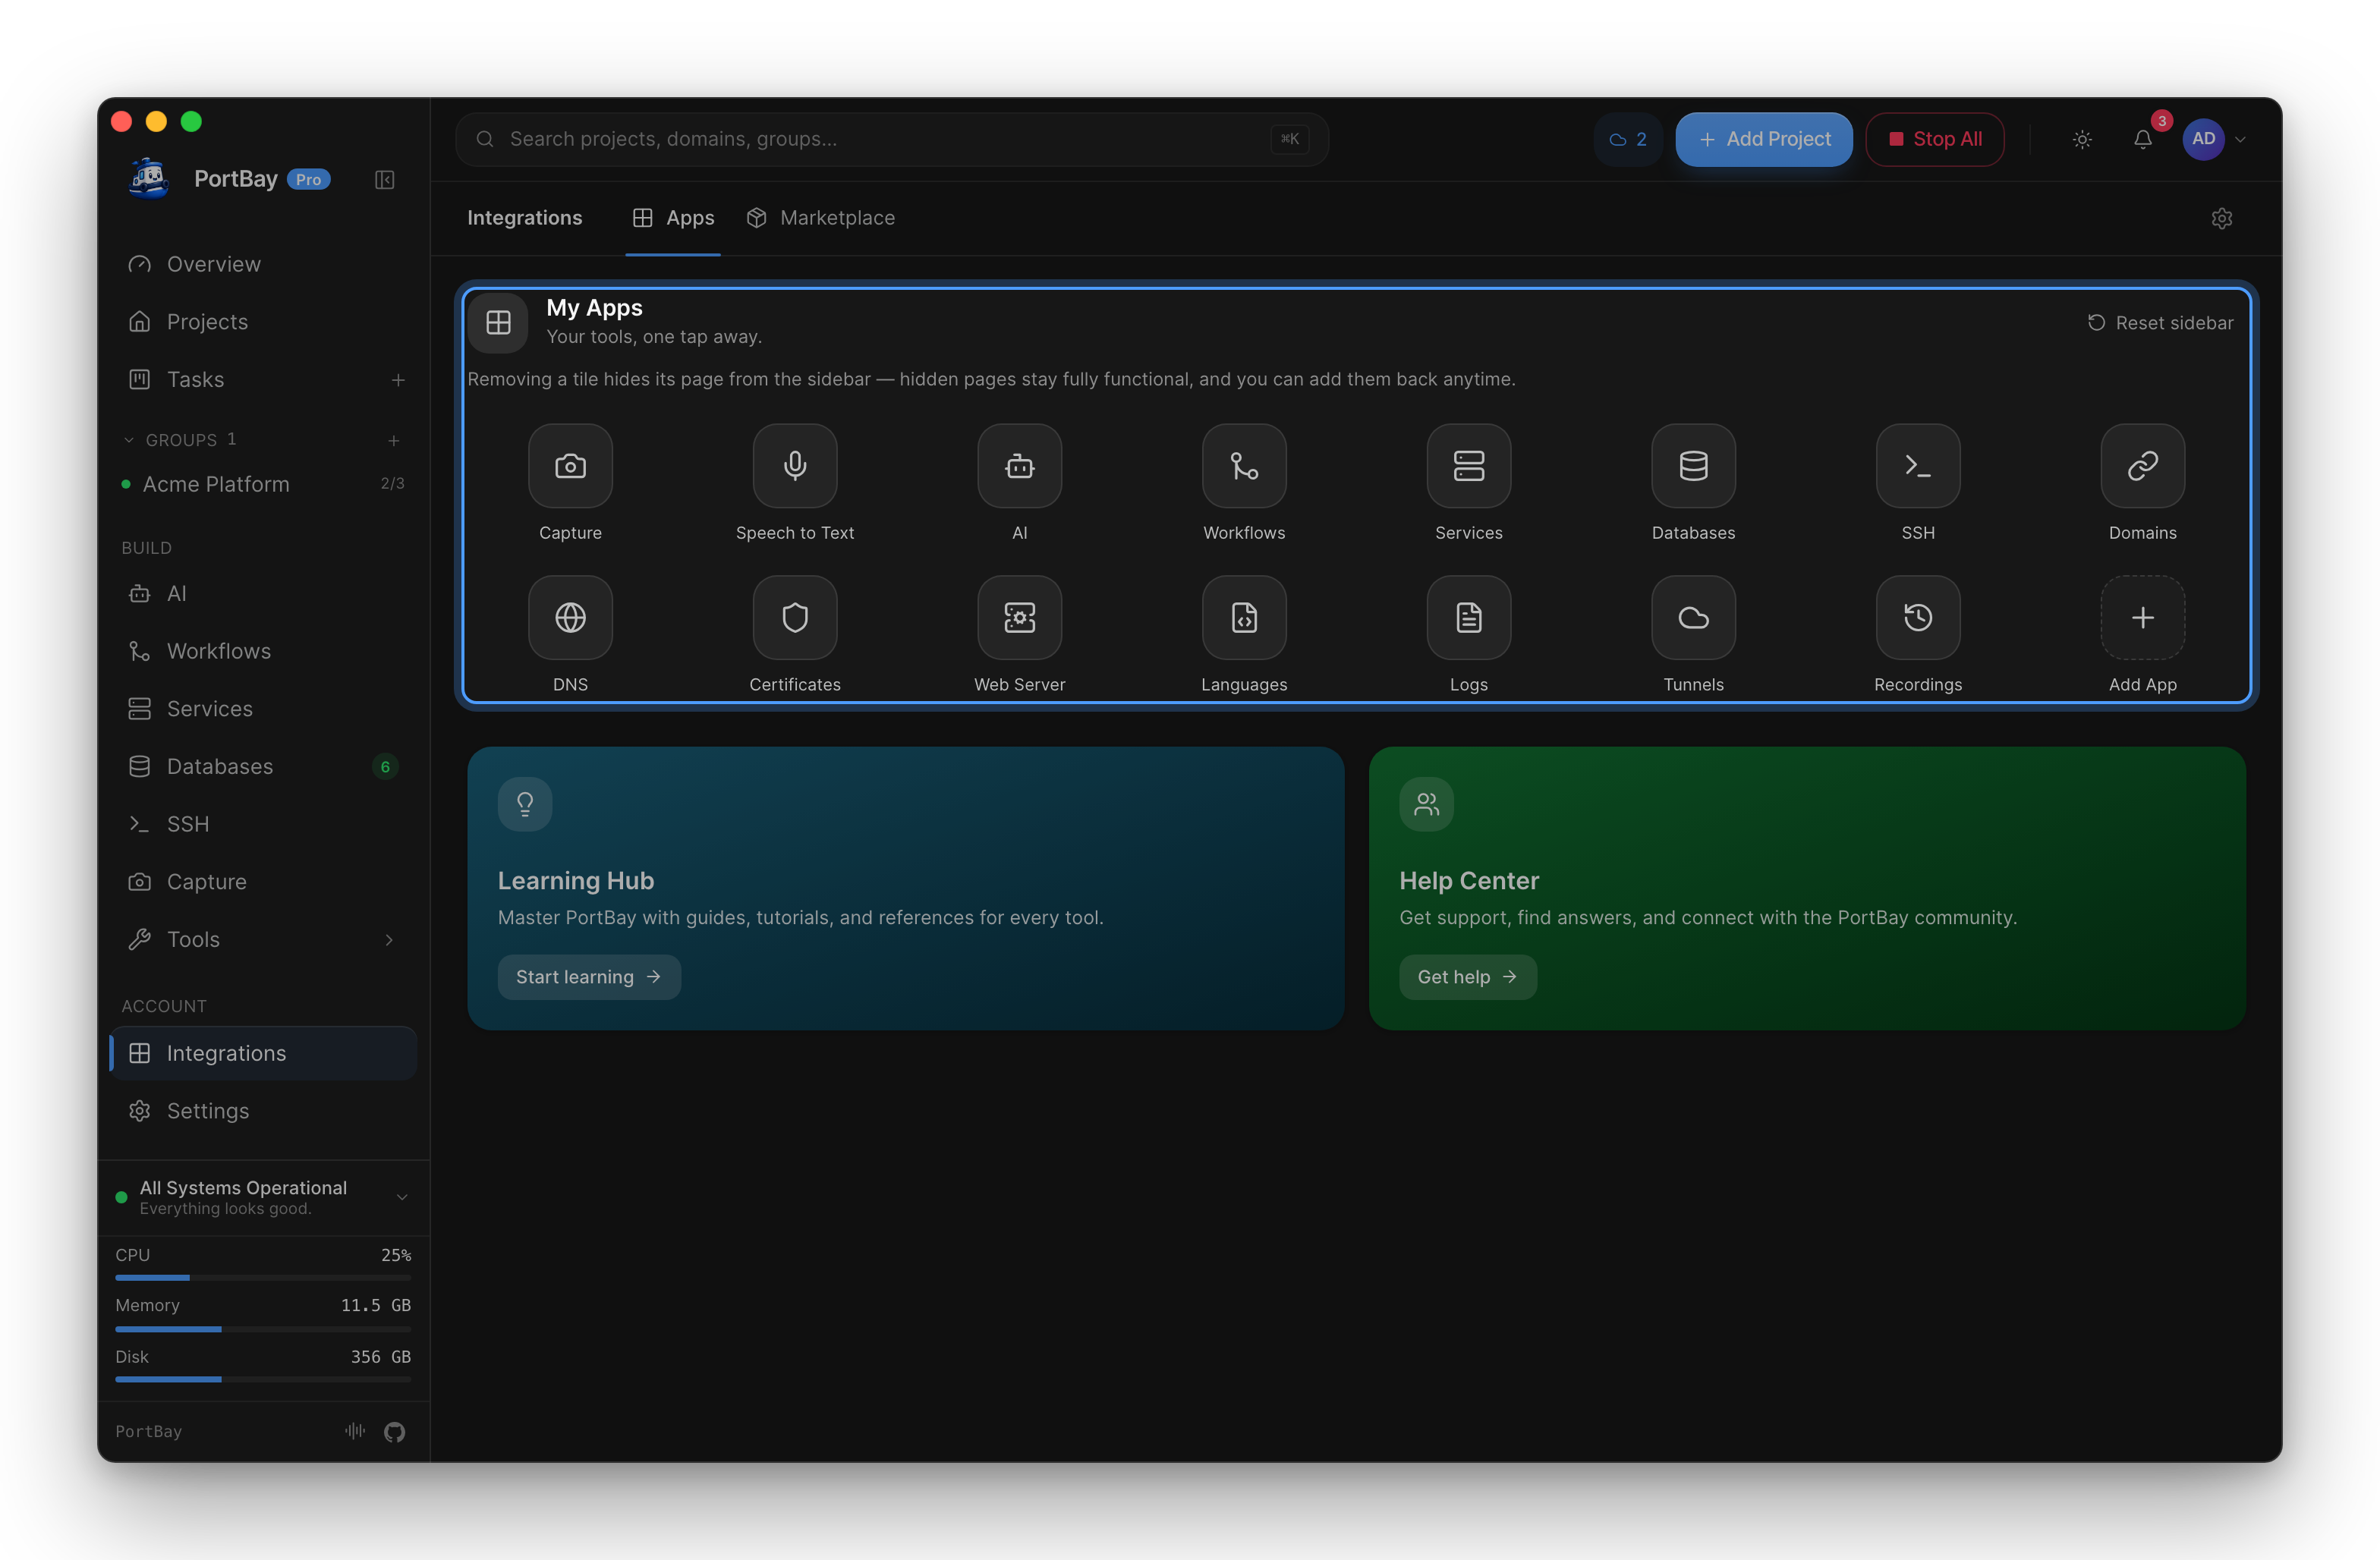Click the Add Project button
The height and width of the screenshot is (1560, 2380).
(x=1763, y=139)
